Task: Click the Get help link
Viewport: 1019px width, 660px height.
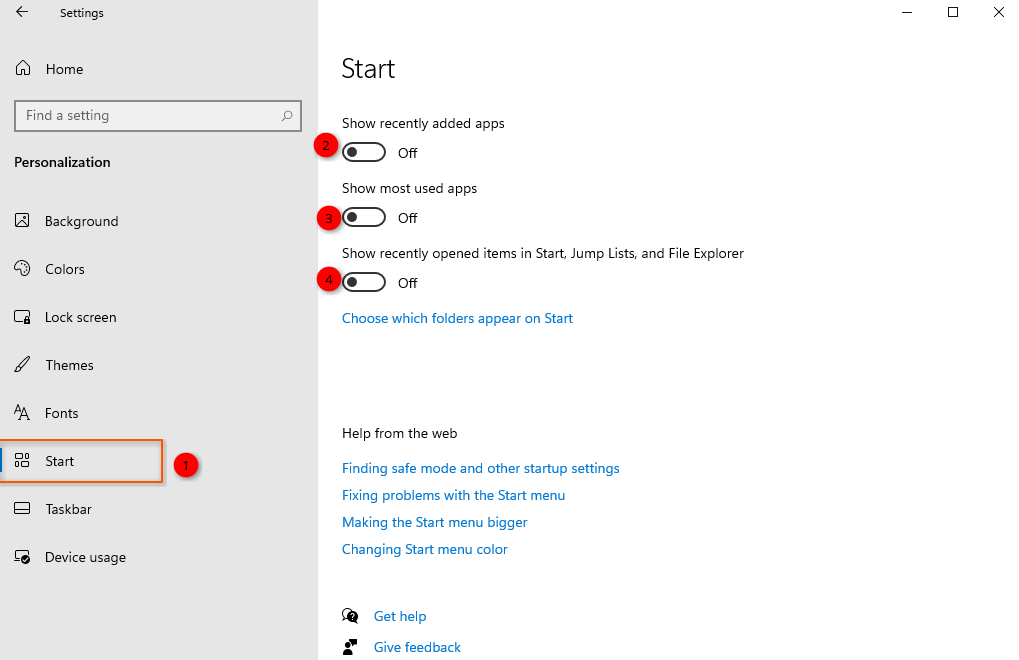Action: click(x=399, y=616)
